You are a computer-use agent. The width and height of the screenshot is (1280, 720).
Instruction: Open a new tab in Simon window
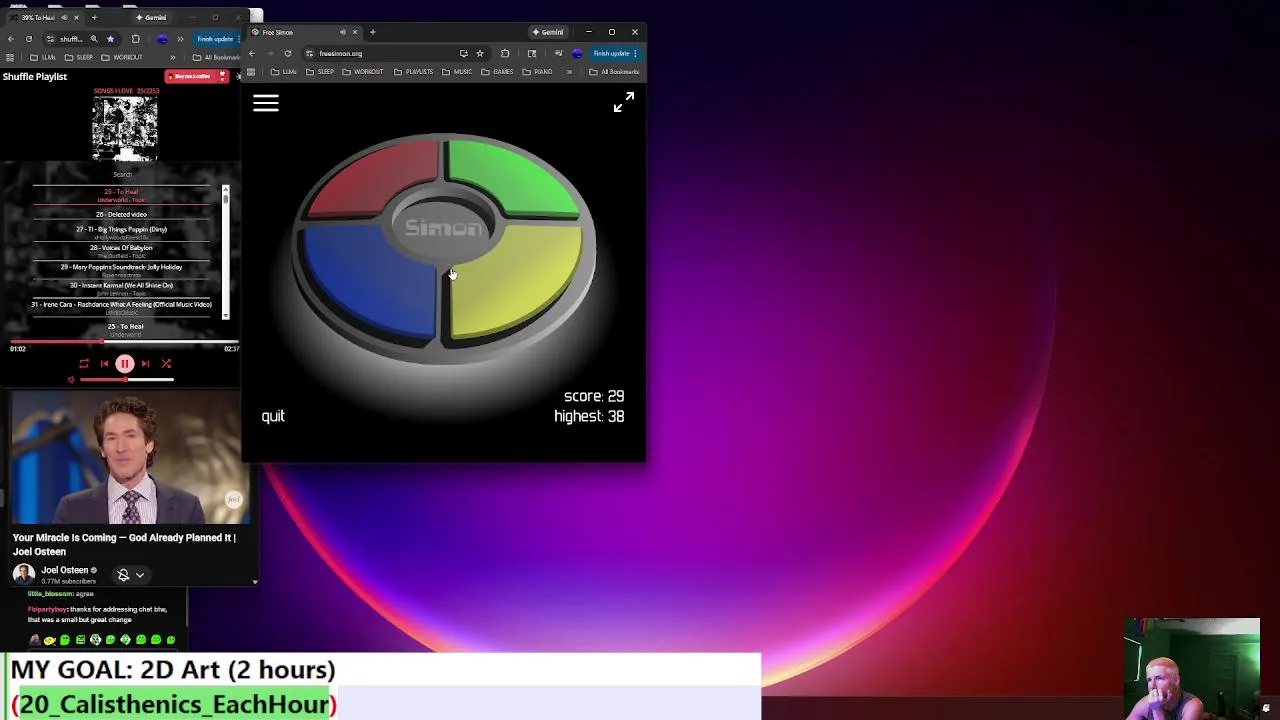pyautogui.click(x=373, y=32)
